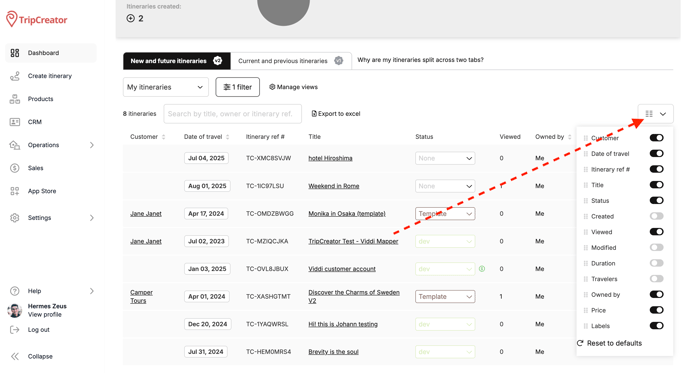This screenshot has width=688, height=373.
Task: Turn off the Owned by column toggle
Action: point(656,294)
